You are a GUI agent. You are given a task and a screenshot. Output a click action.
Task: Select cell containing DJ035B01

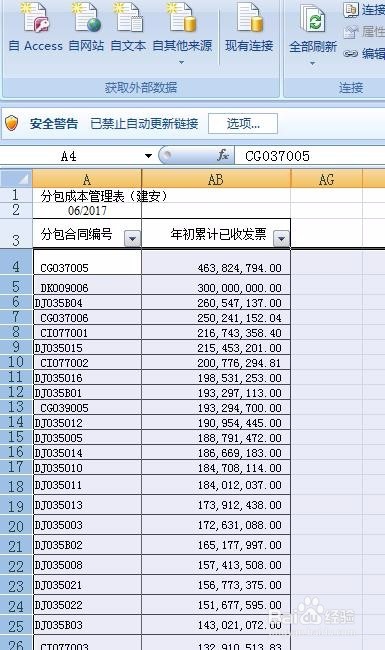(x=87, y=392)
